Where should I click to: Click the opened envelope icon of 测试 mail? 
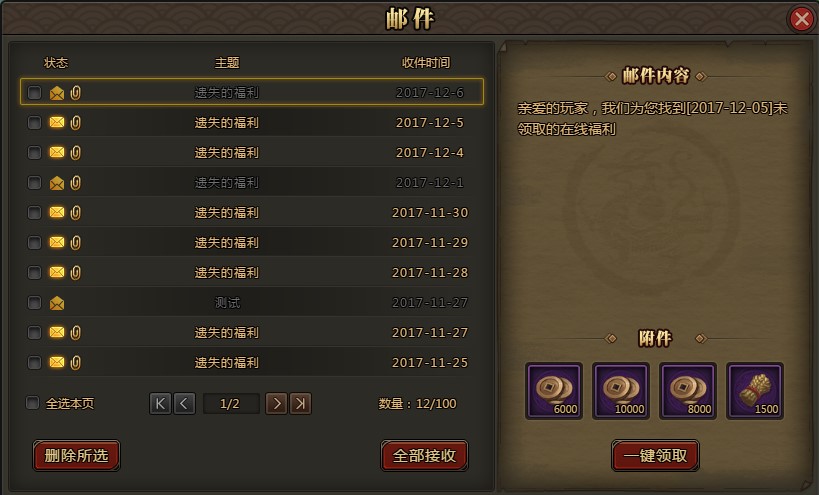pos(57,303)
